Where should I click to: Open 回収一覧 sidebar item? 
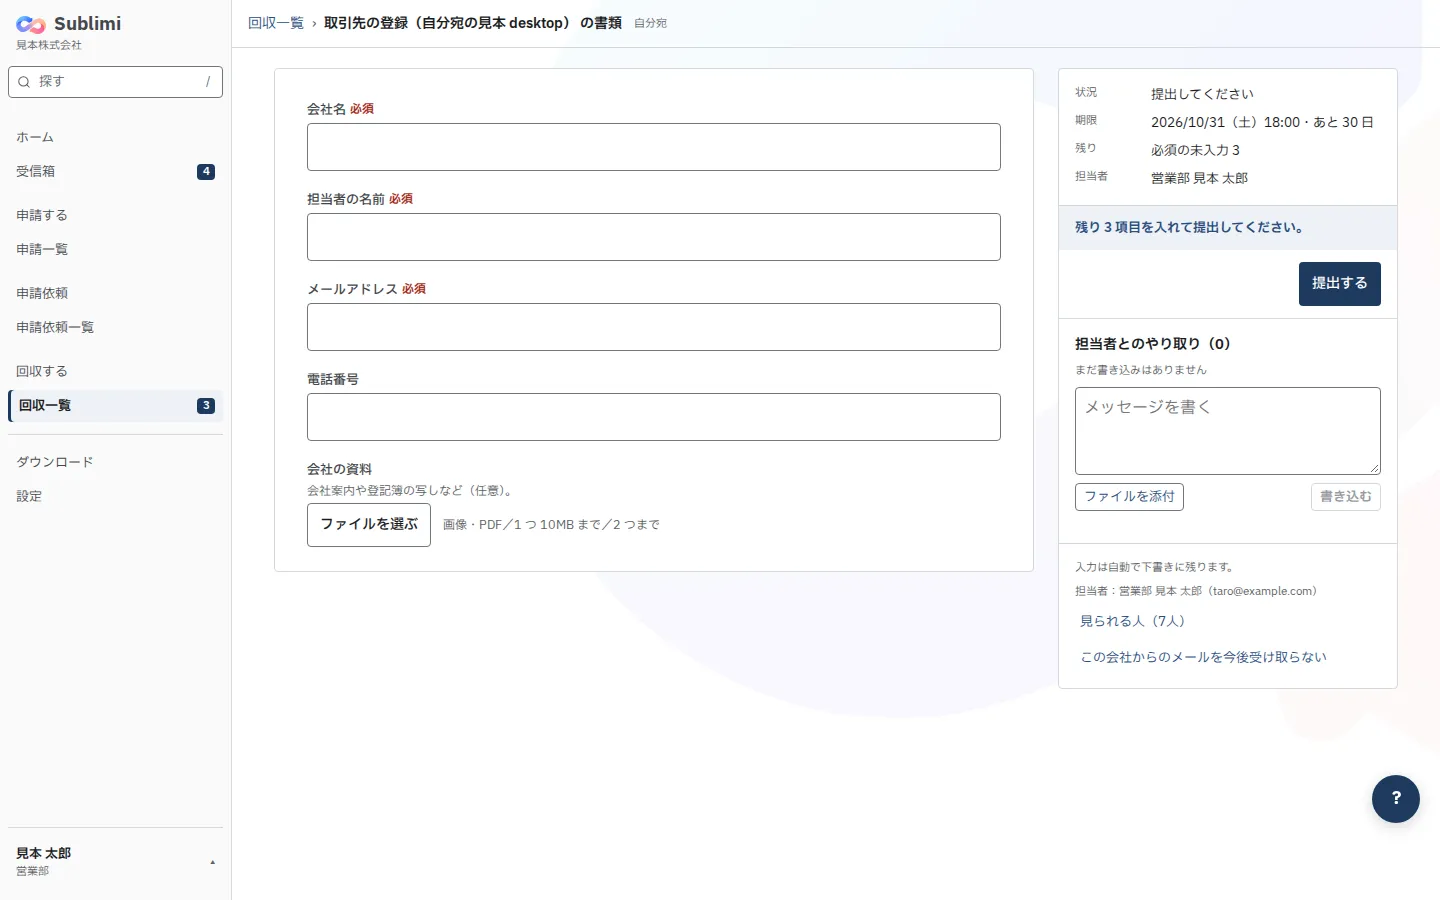point(115,405)
